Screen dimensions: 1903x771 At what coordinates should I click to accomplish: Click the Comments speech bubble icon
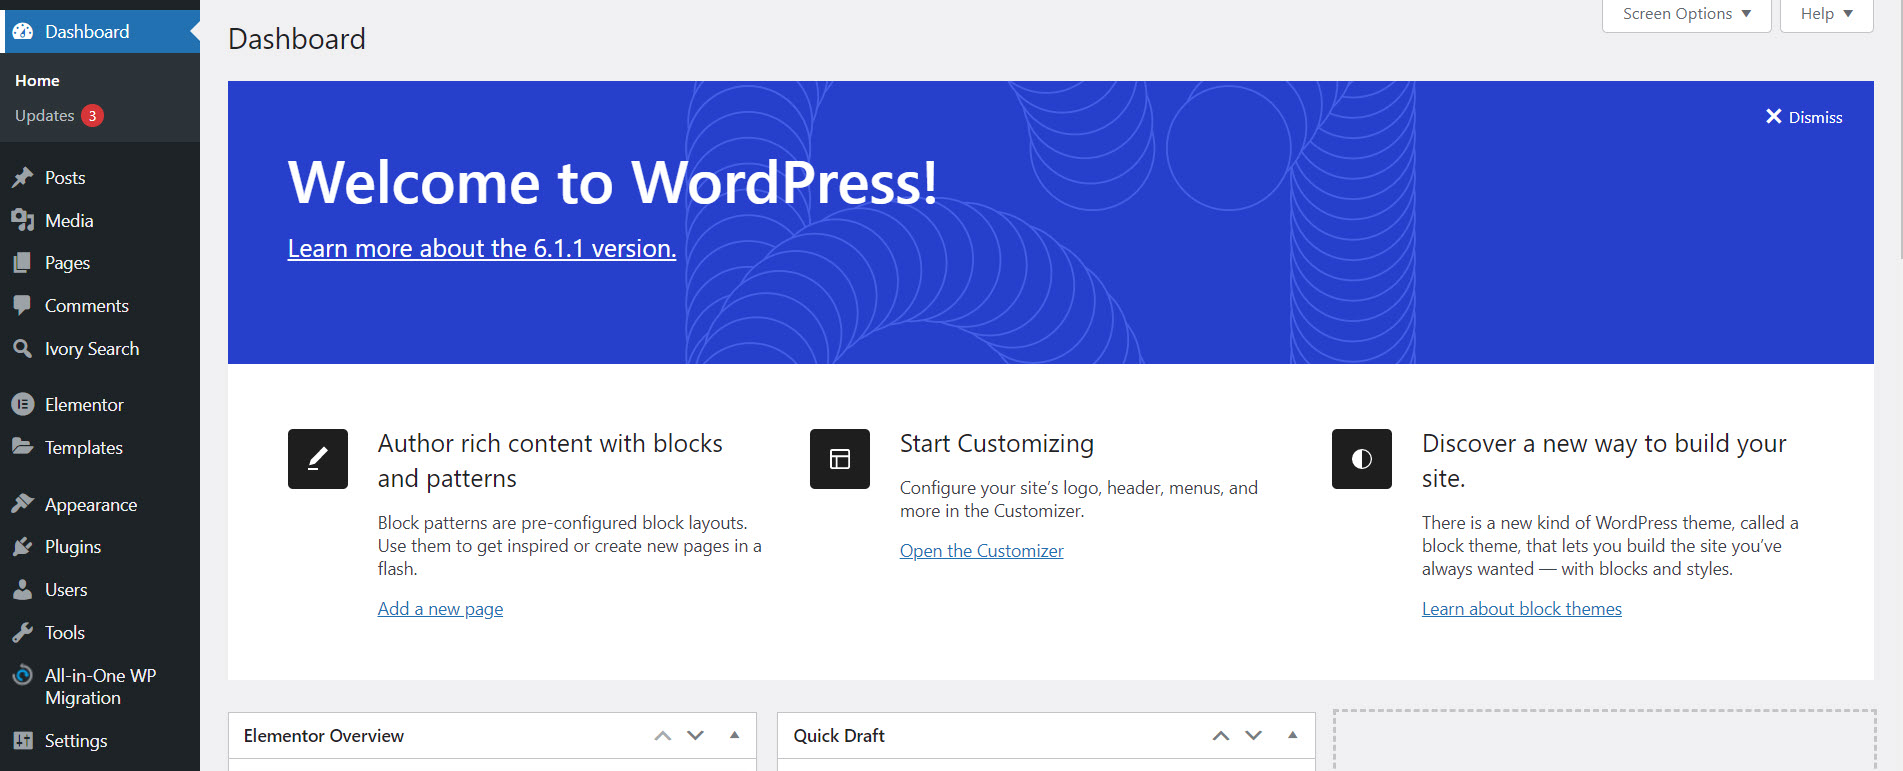click(22, 306)
